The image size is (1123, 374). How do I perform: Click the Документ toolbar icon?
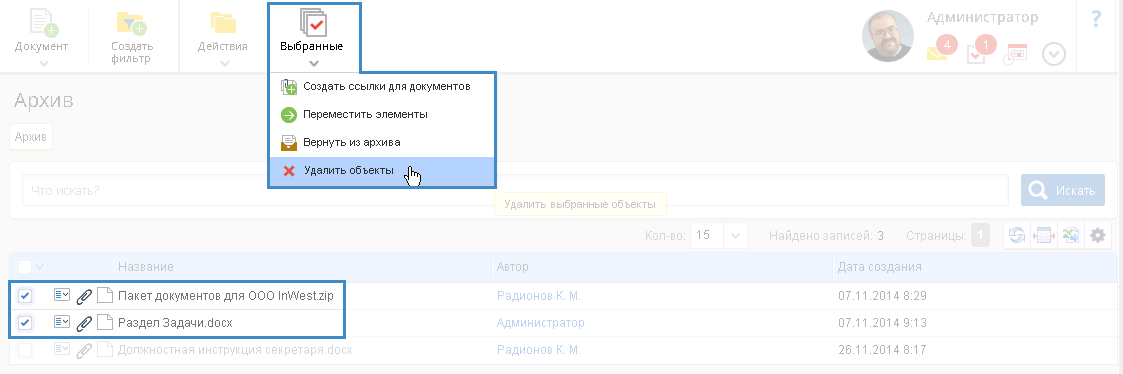[42, 23]
